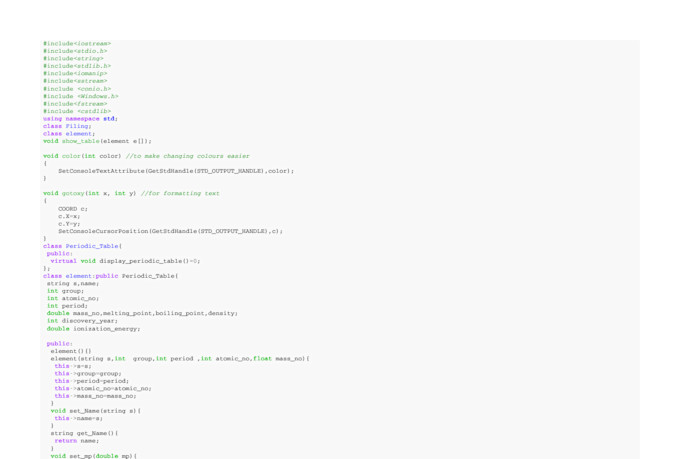Image resolution: width=680 pixels, height=459 pixels.
Task: Click the 'double mass_no,melting_point,...' line
Action: click(142, 313)
